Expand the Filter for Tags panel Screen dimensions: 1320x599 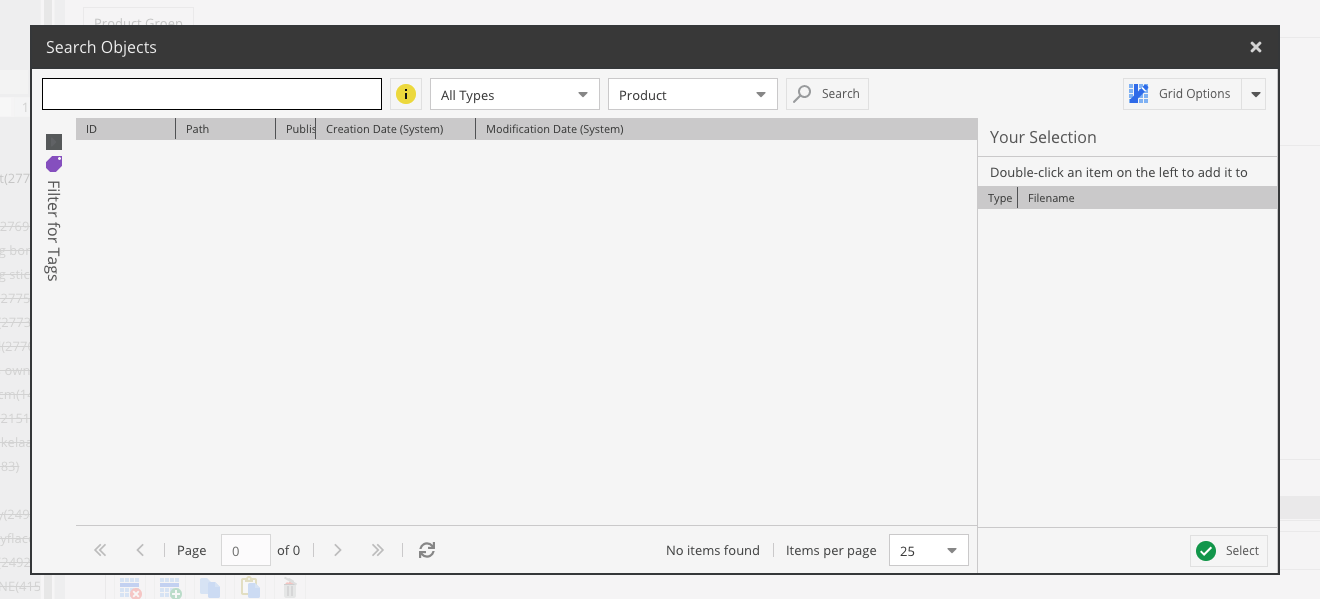click(54, 142)
